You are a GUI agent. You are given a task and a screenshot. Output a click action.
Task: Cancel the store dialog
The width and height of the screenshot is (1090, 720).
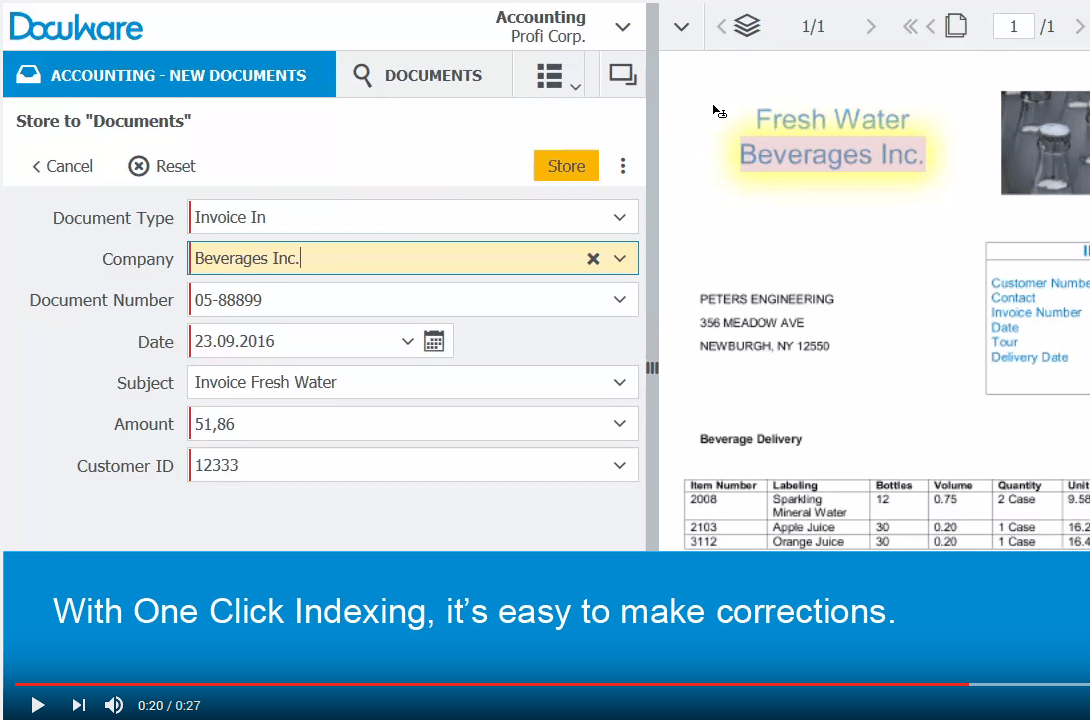tap(62, 166)
